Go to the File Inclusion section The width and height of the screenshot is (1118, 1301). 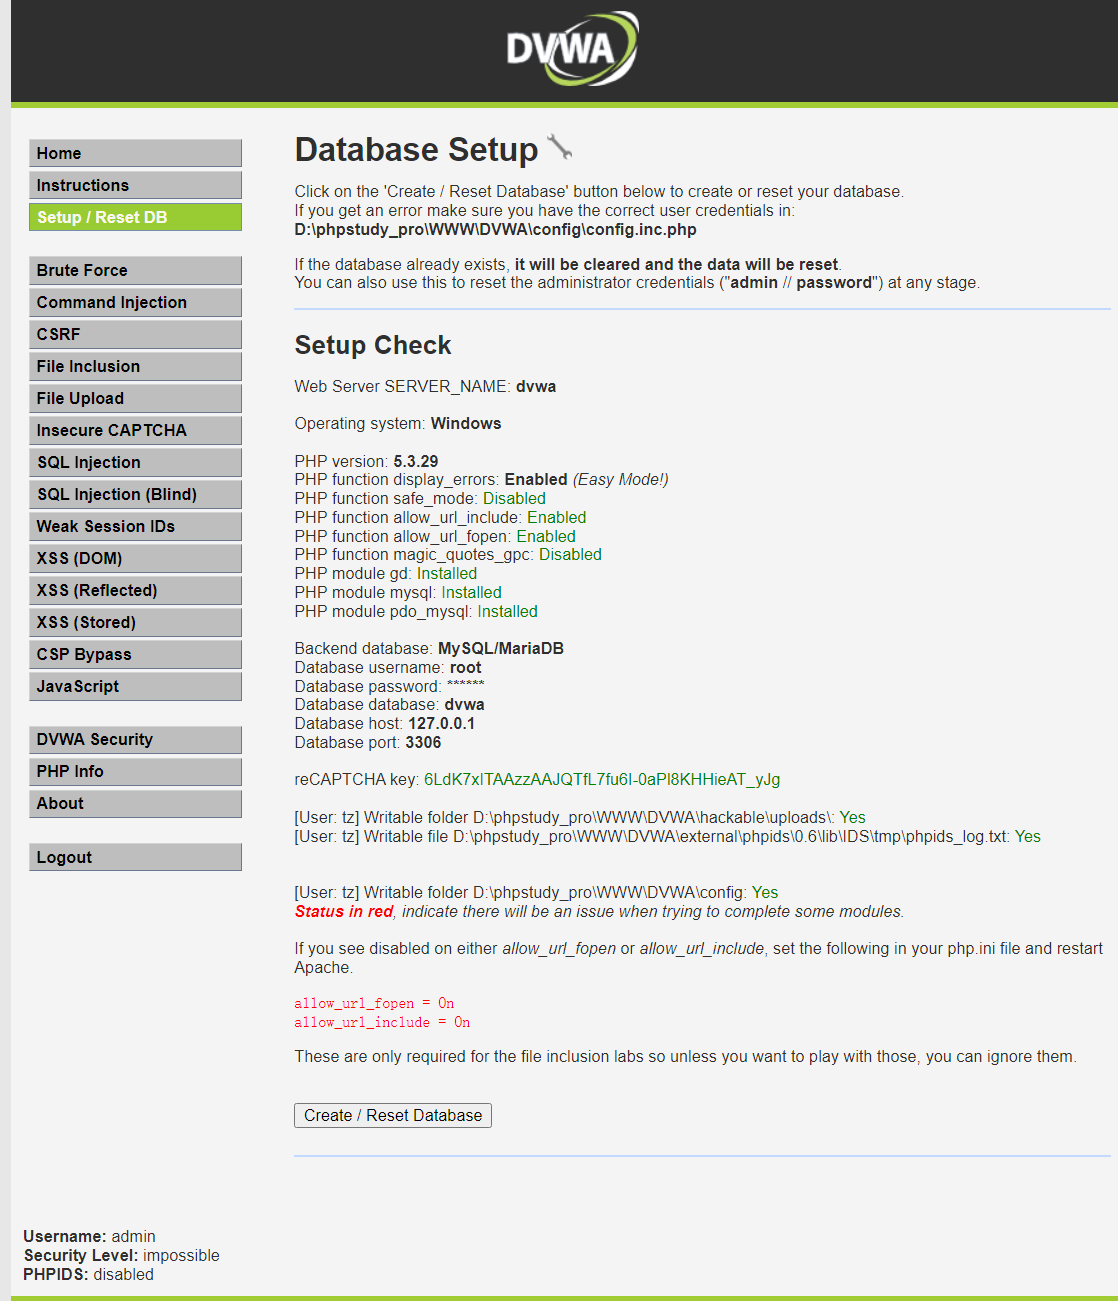coord(135,366)
